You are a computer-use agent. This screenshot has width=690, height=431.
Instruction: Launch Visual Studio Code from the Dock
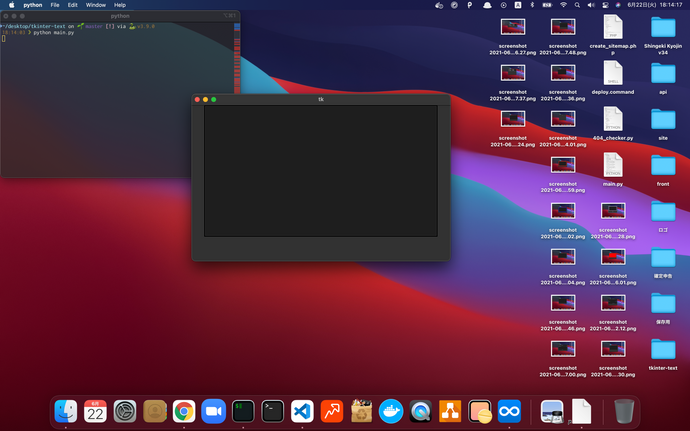(x=302, y=411)
